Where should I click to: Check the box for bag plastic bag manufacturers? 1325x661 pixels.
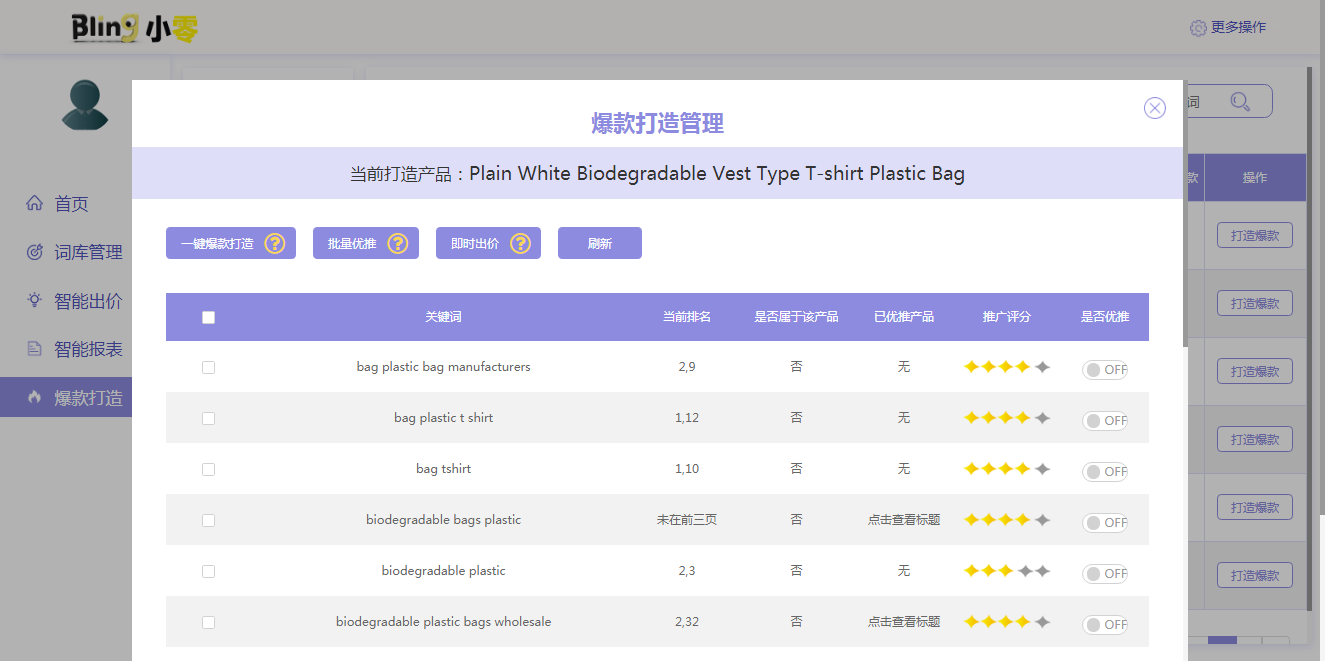(208, 367)
